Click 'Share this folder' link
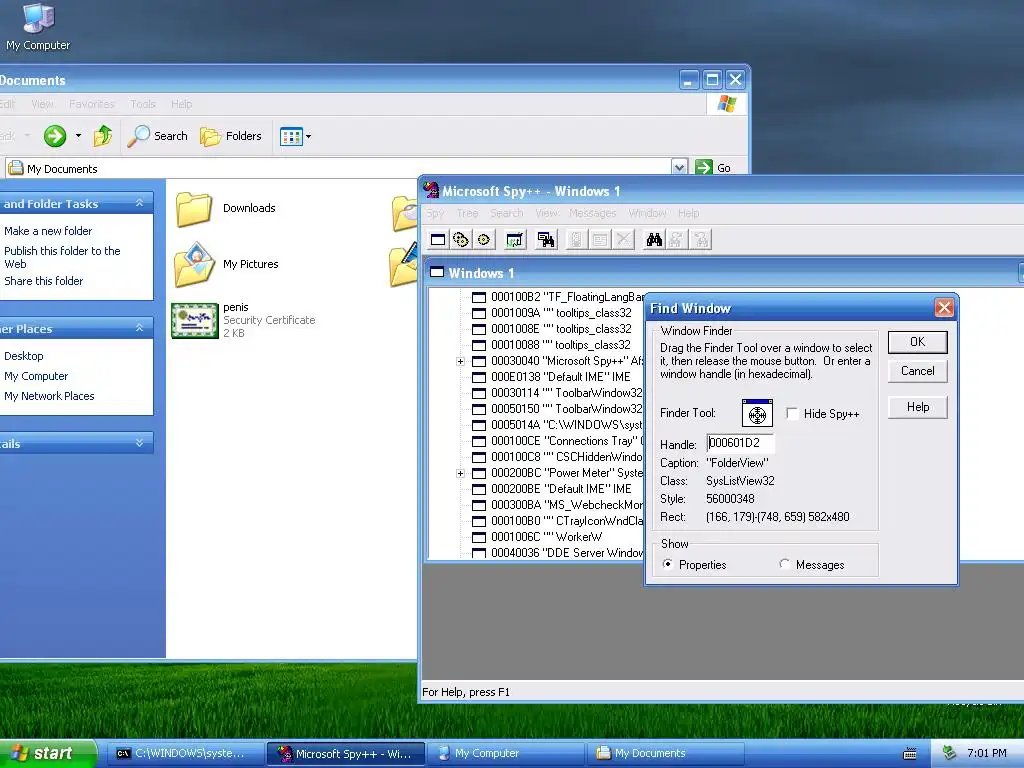Viewport: 1024px width, 768px height. click(x=43, y=281)
